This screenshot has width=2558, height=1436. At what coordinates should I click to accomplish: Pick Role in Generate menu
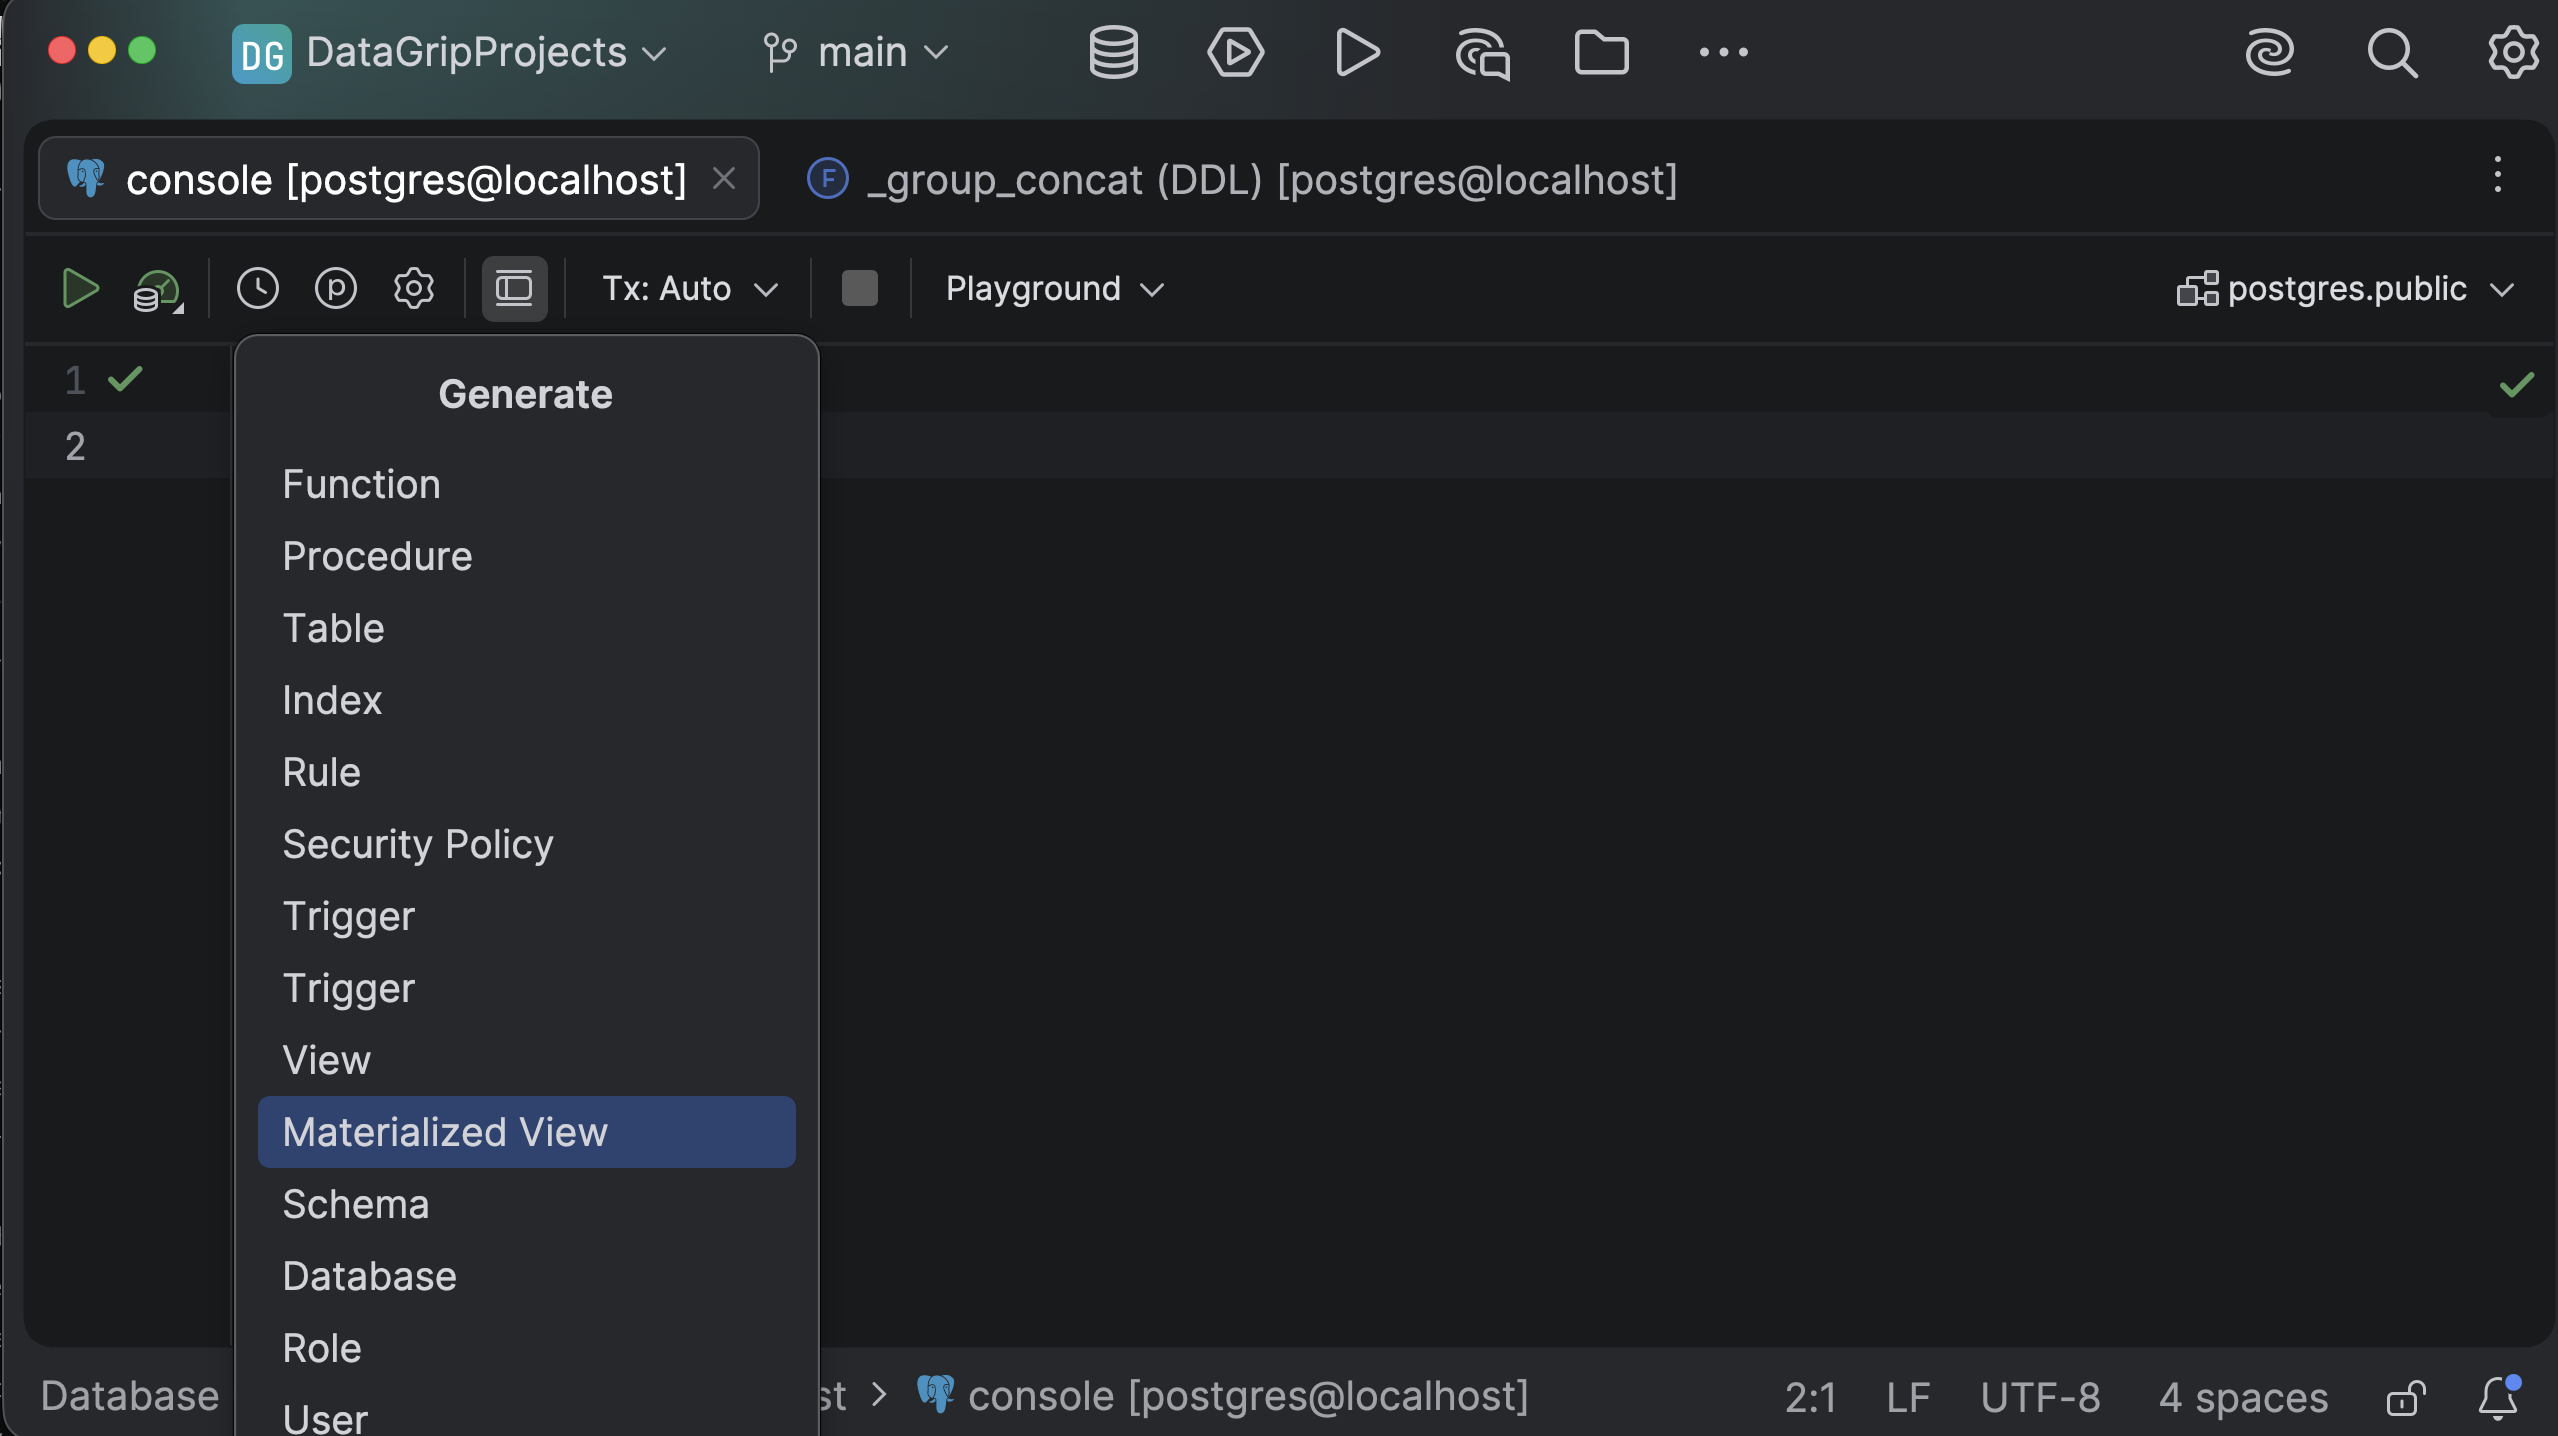click(x=527, y=1348)
